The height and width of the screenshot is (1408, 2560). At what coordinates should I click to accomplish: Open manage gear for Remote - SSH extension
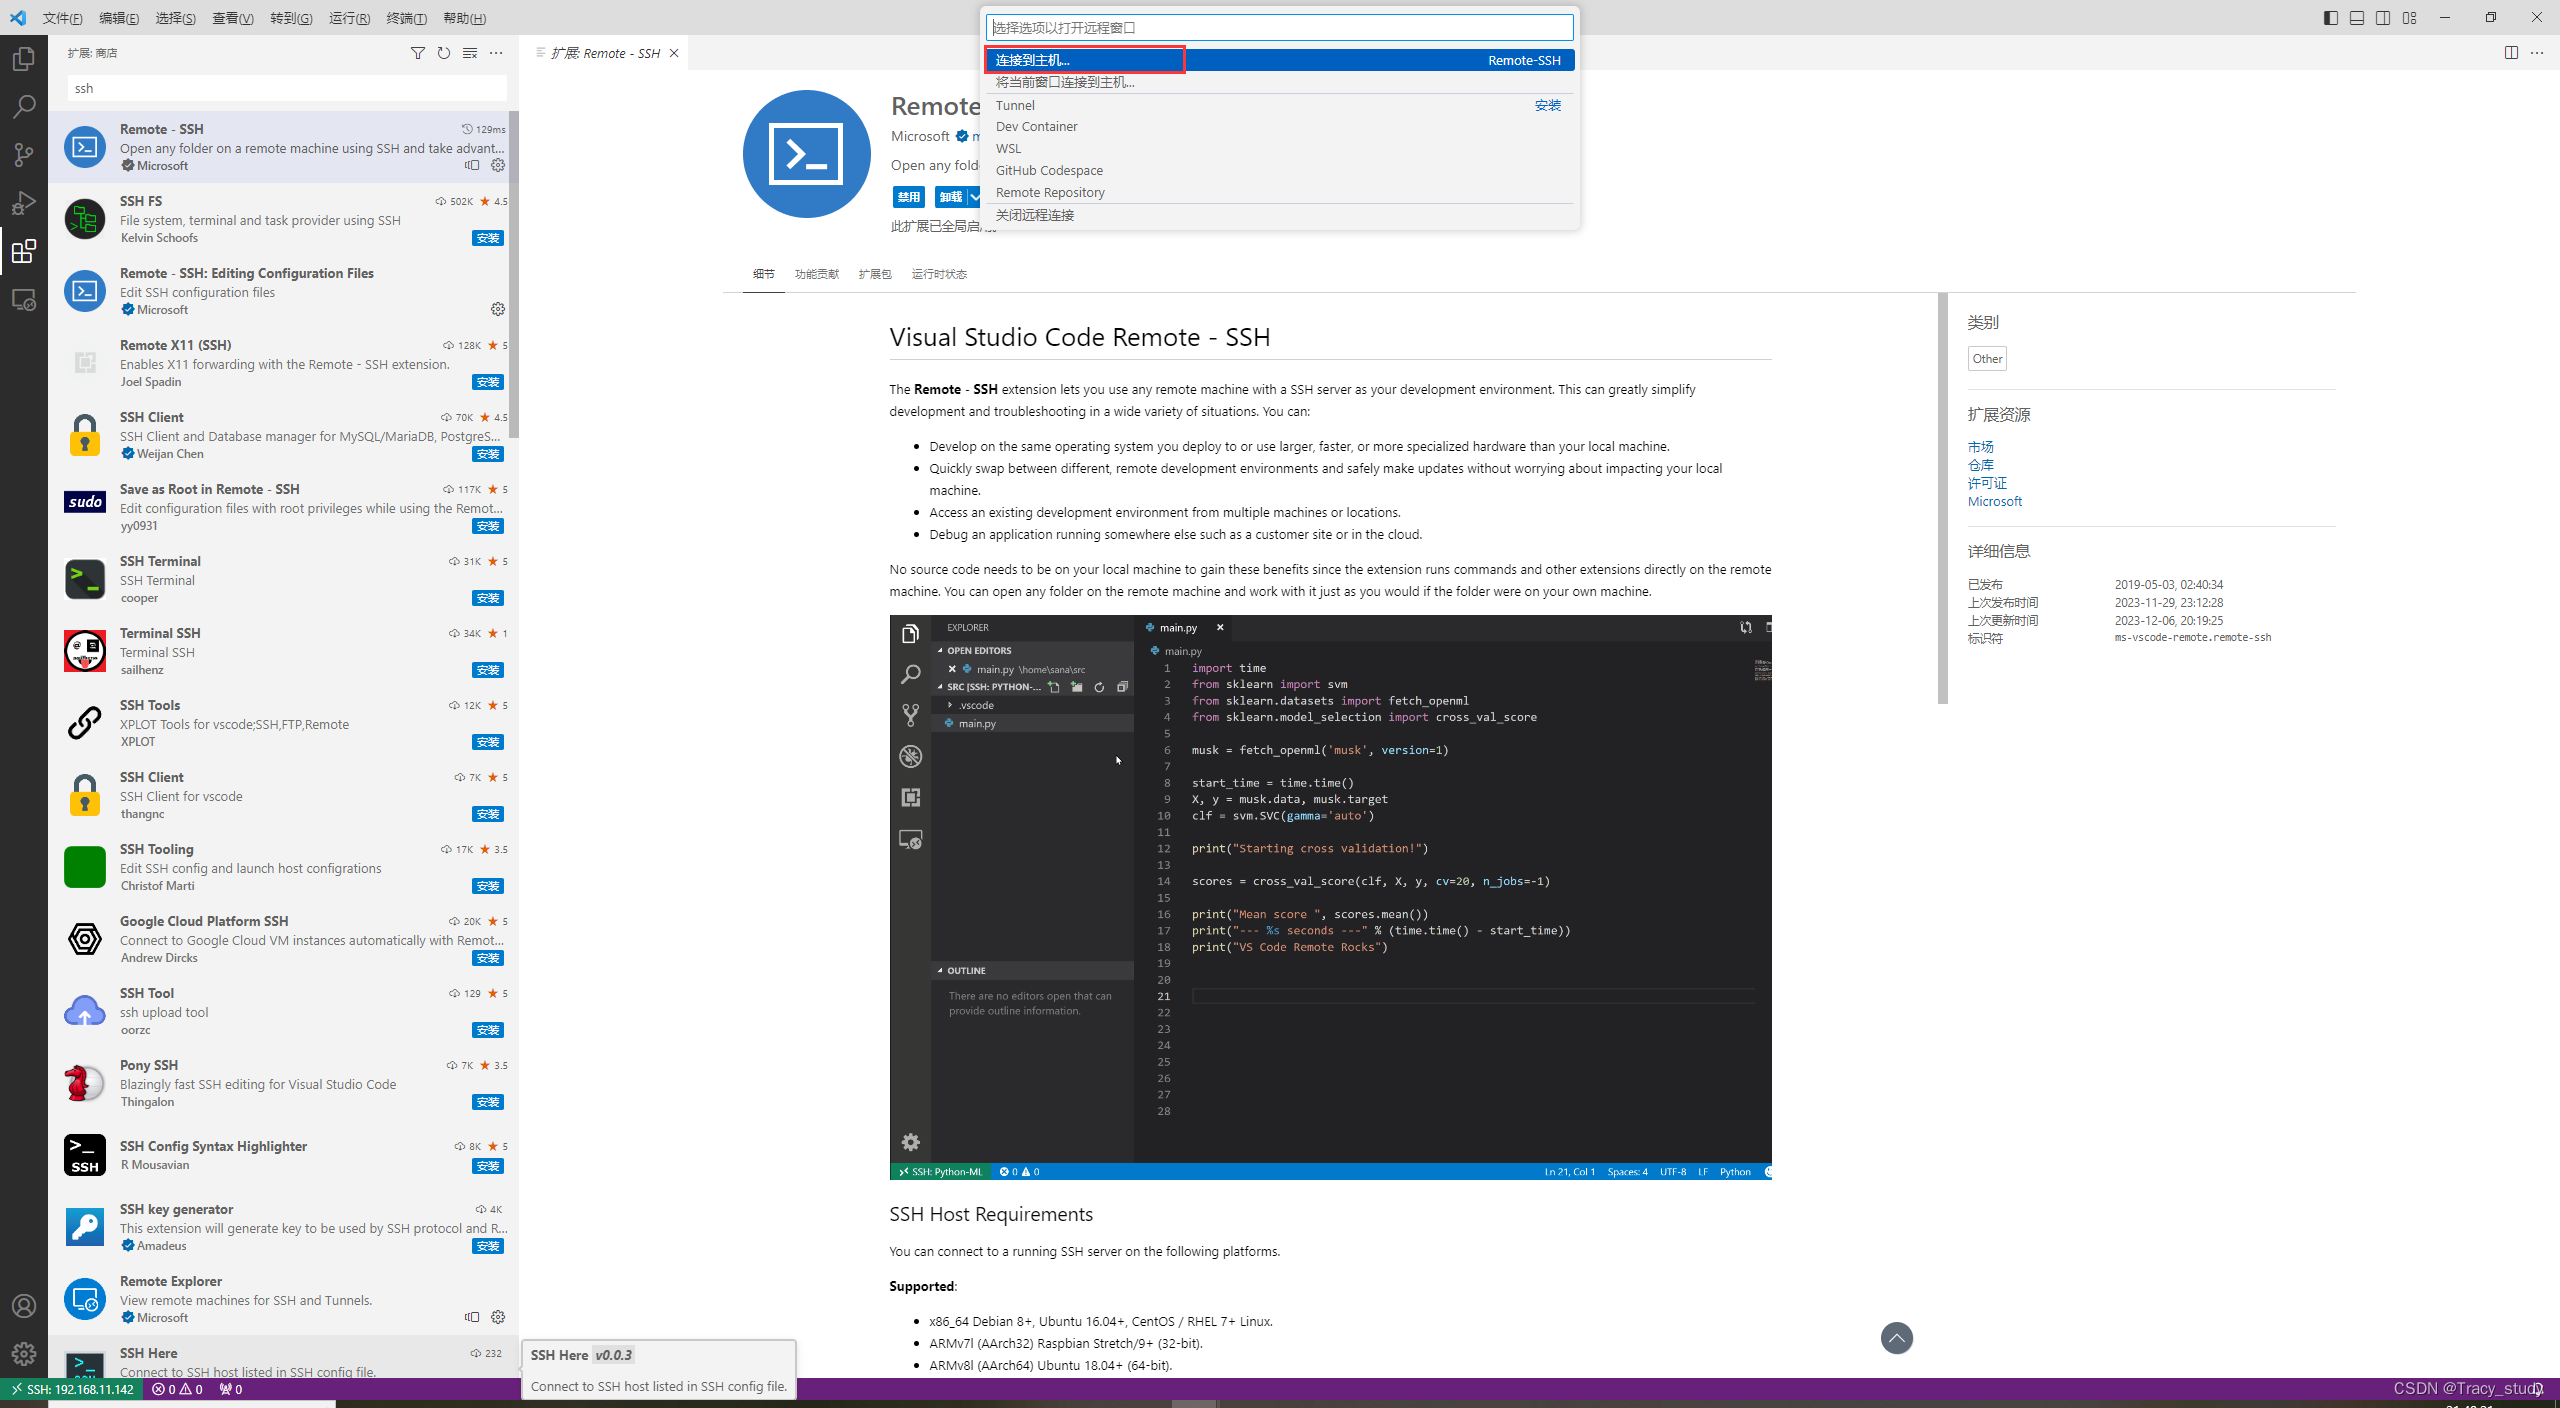pyautogui.click(x=498, y=165)
